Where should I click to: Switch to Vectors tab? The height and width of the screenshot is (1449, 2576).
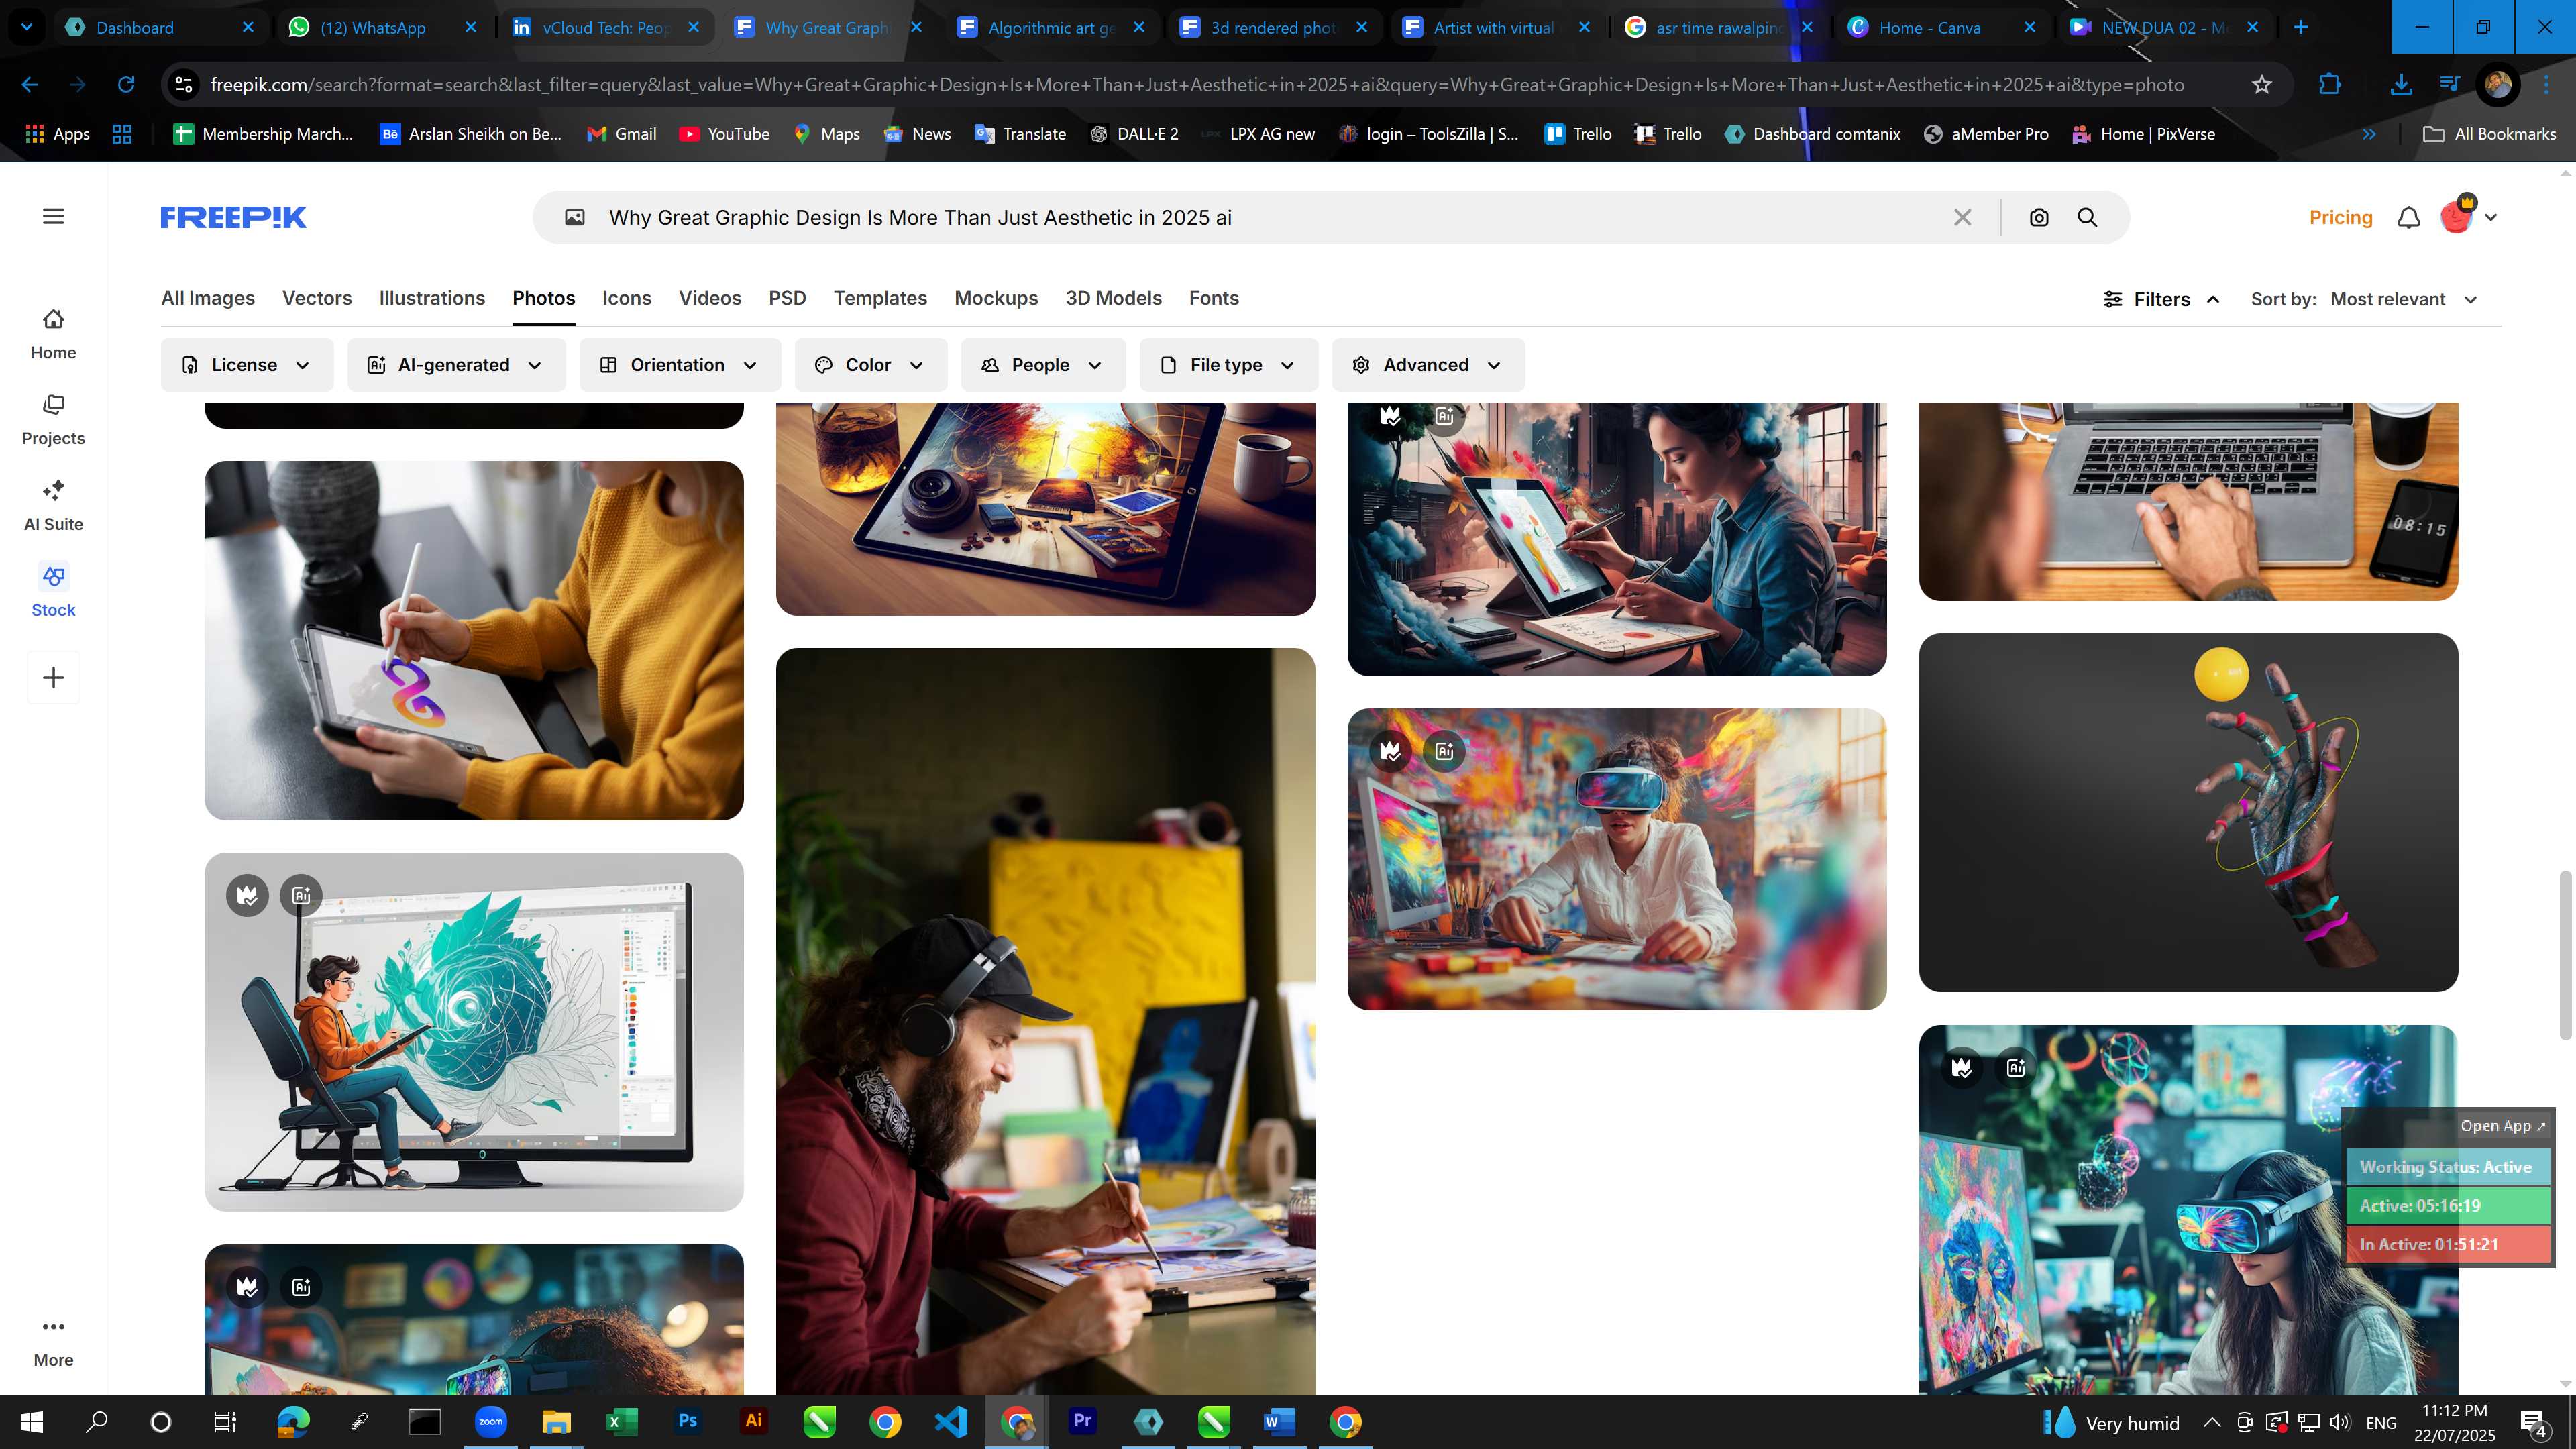pos(317,298)
